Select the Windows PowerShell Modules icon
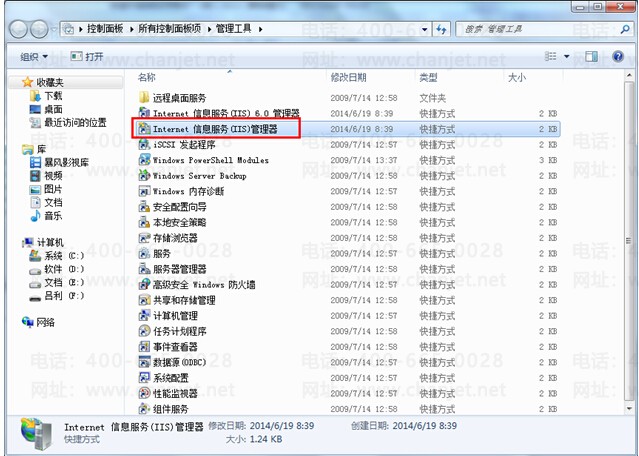639x456 pixels. coord(144,160)
